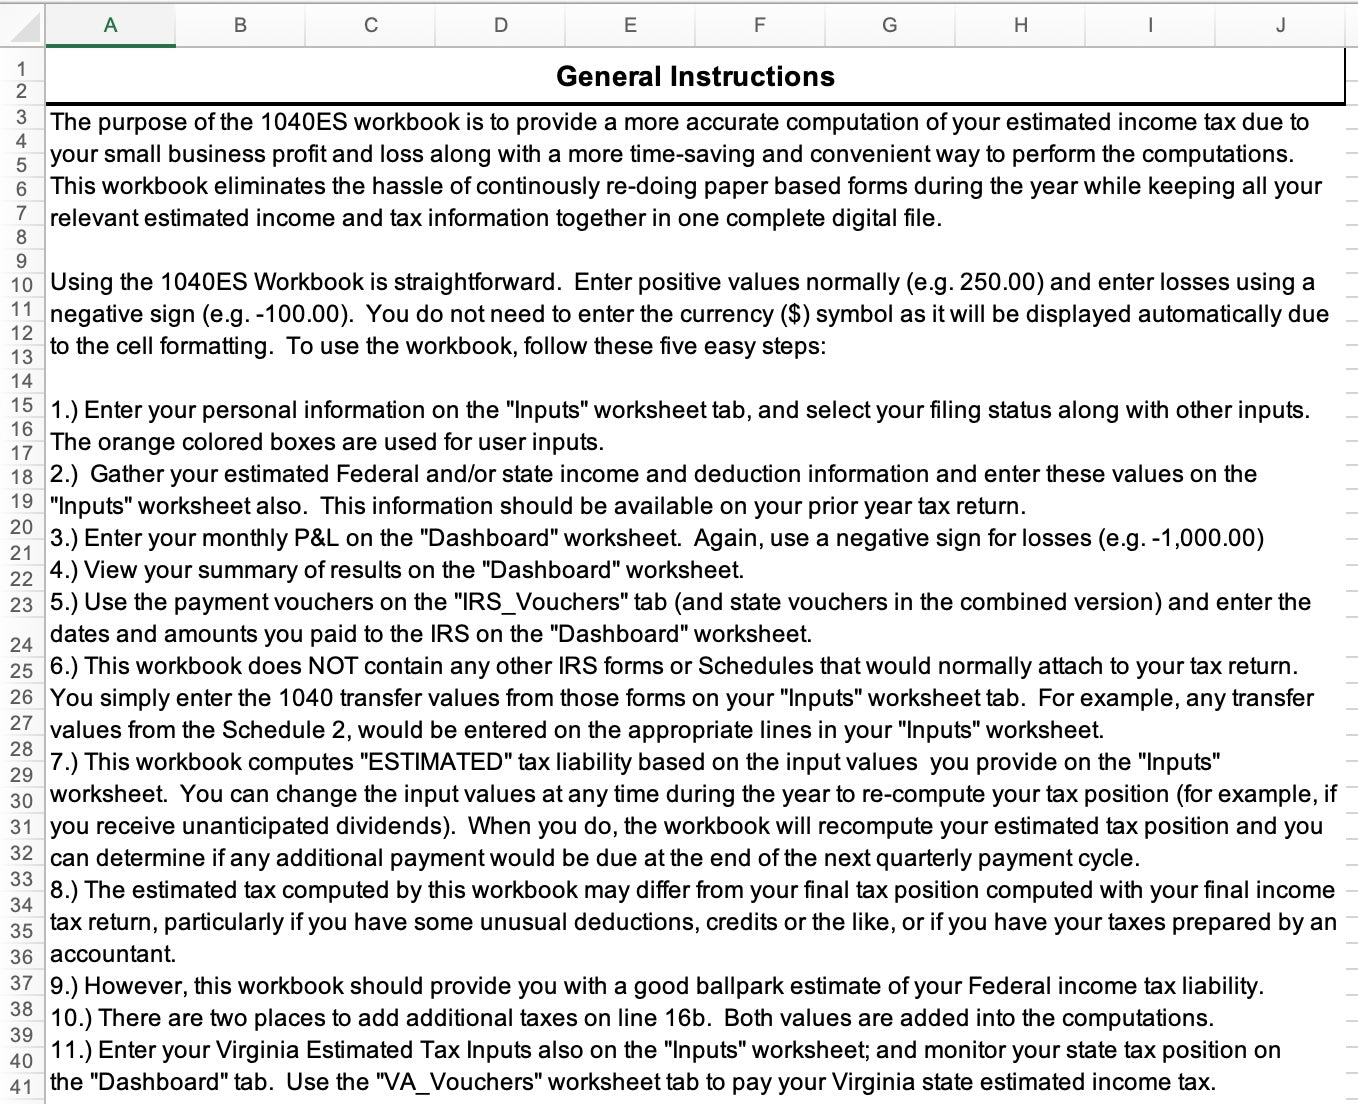Click the line reading "accountant."
Viewport: 1358px width, 1104px height.
pyautogui.click(x=113, y=954)
